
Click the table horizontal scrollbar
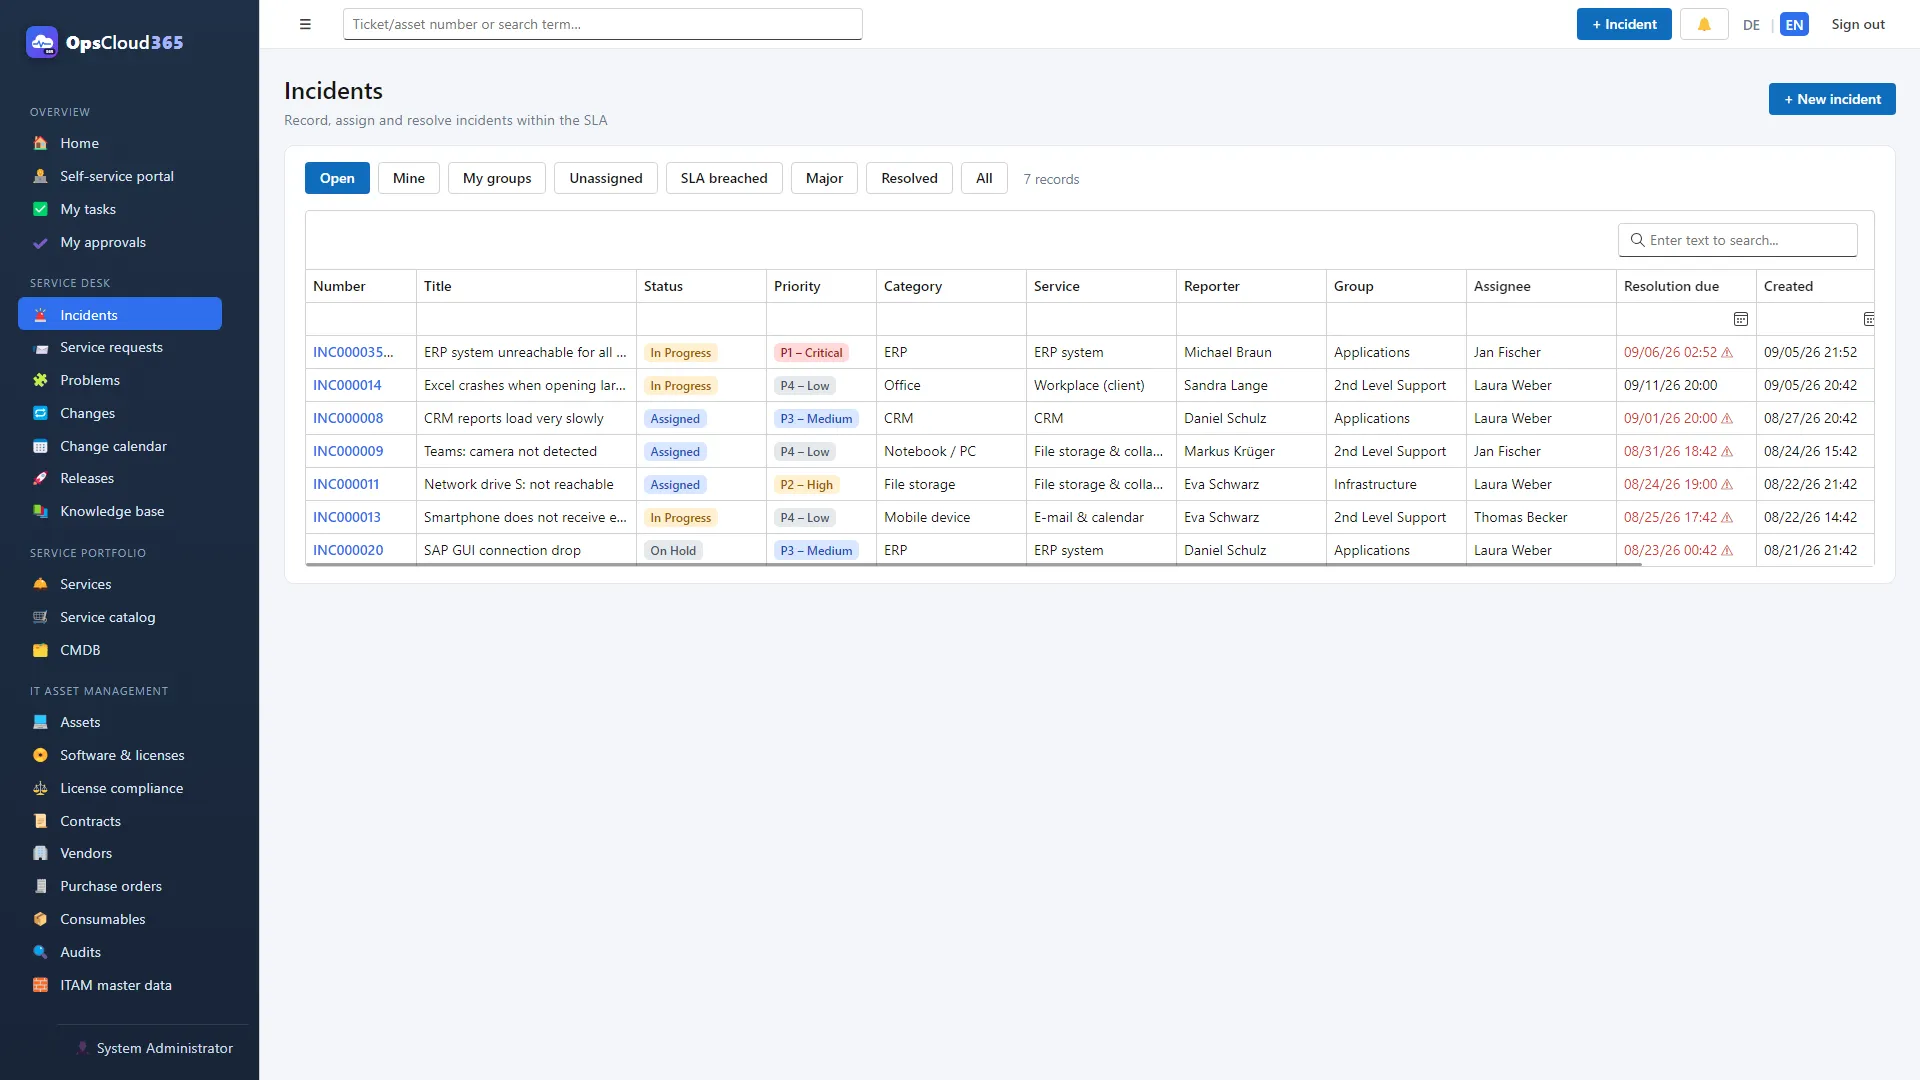click(x=974, y=565)
